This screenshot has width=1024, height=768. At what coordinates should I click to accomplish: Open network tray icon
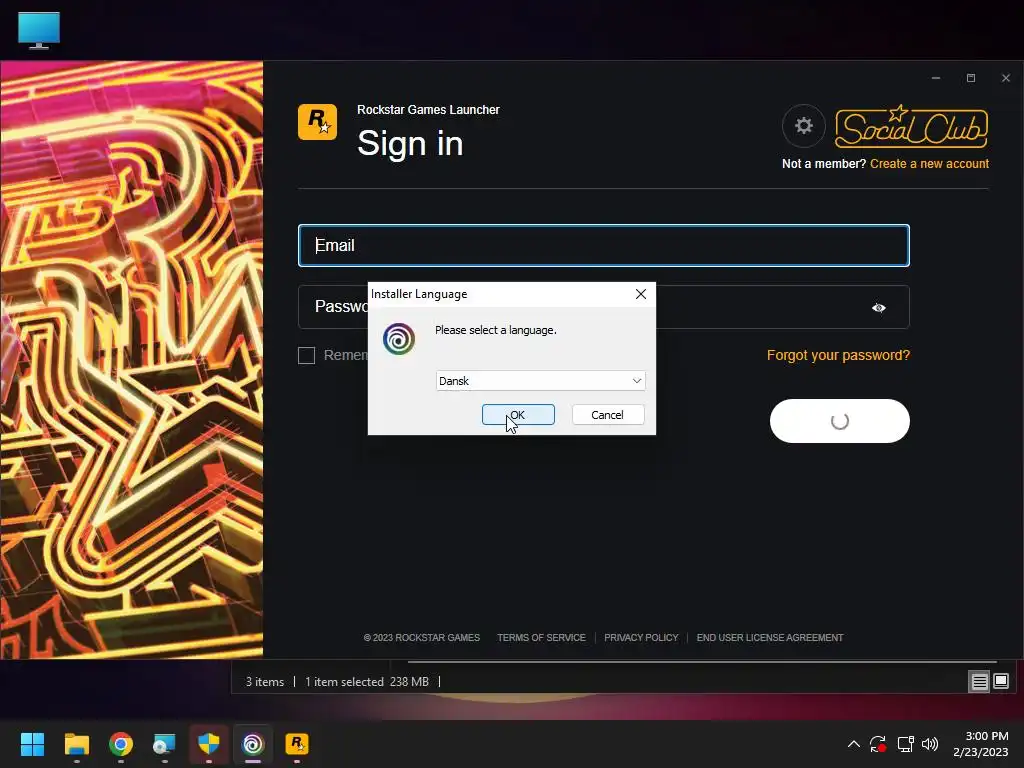pyautogui.click(x=905, y=744)
